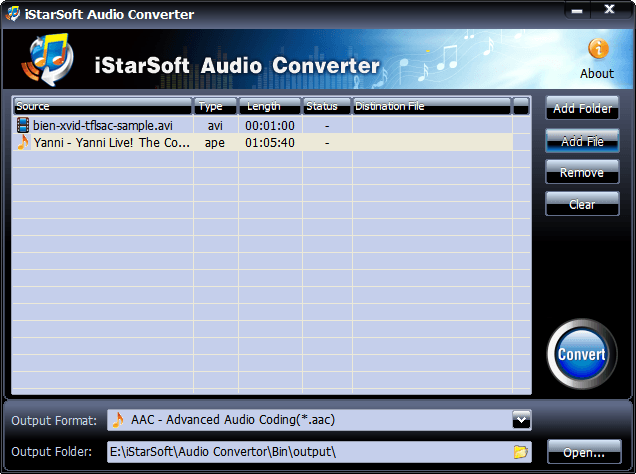Image resolution: width=636 pixels, height=474 pixels.
Task: Click the film icon beside bien-xvid file
Action: [x=23, y=126]
